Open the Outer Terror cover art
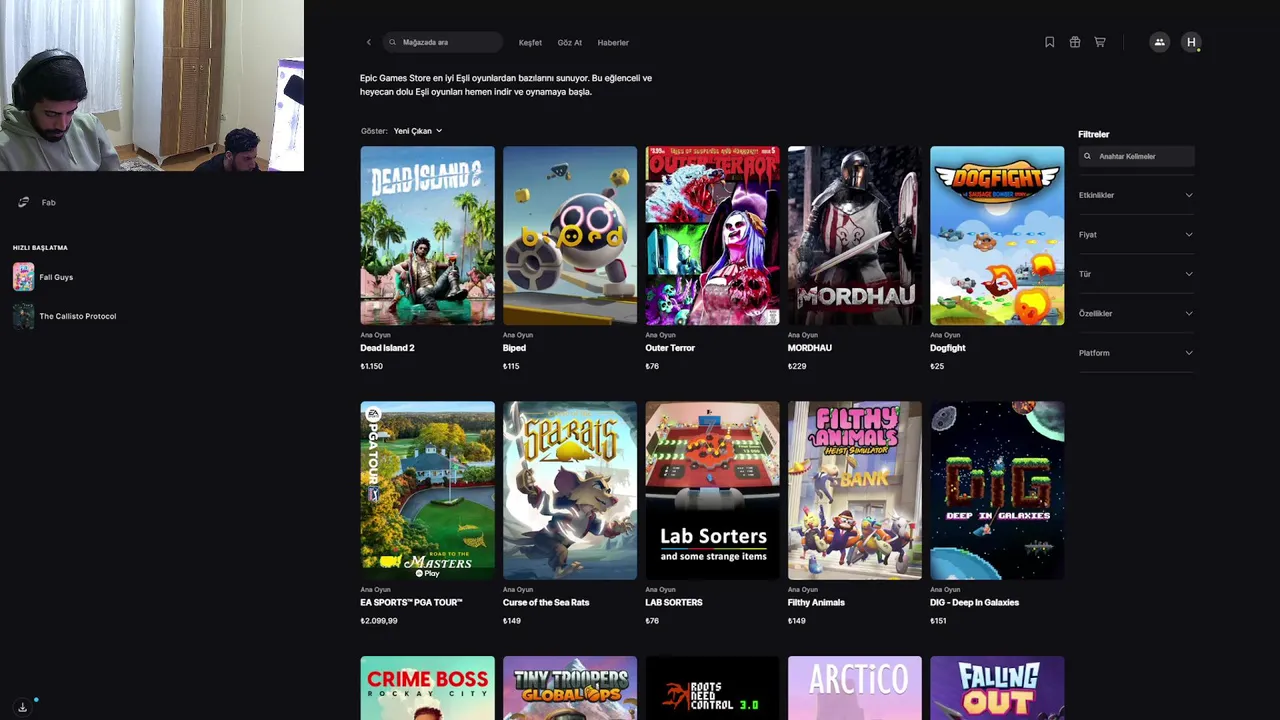 pos(712,235)
